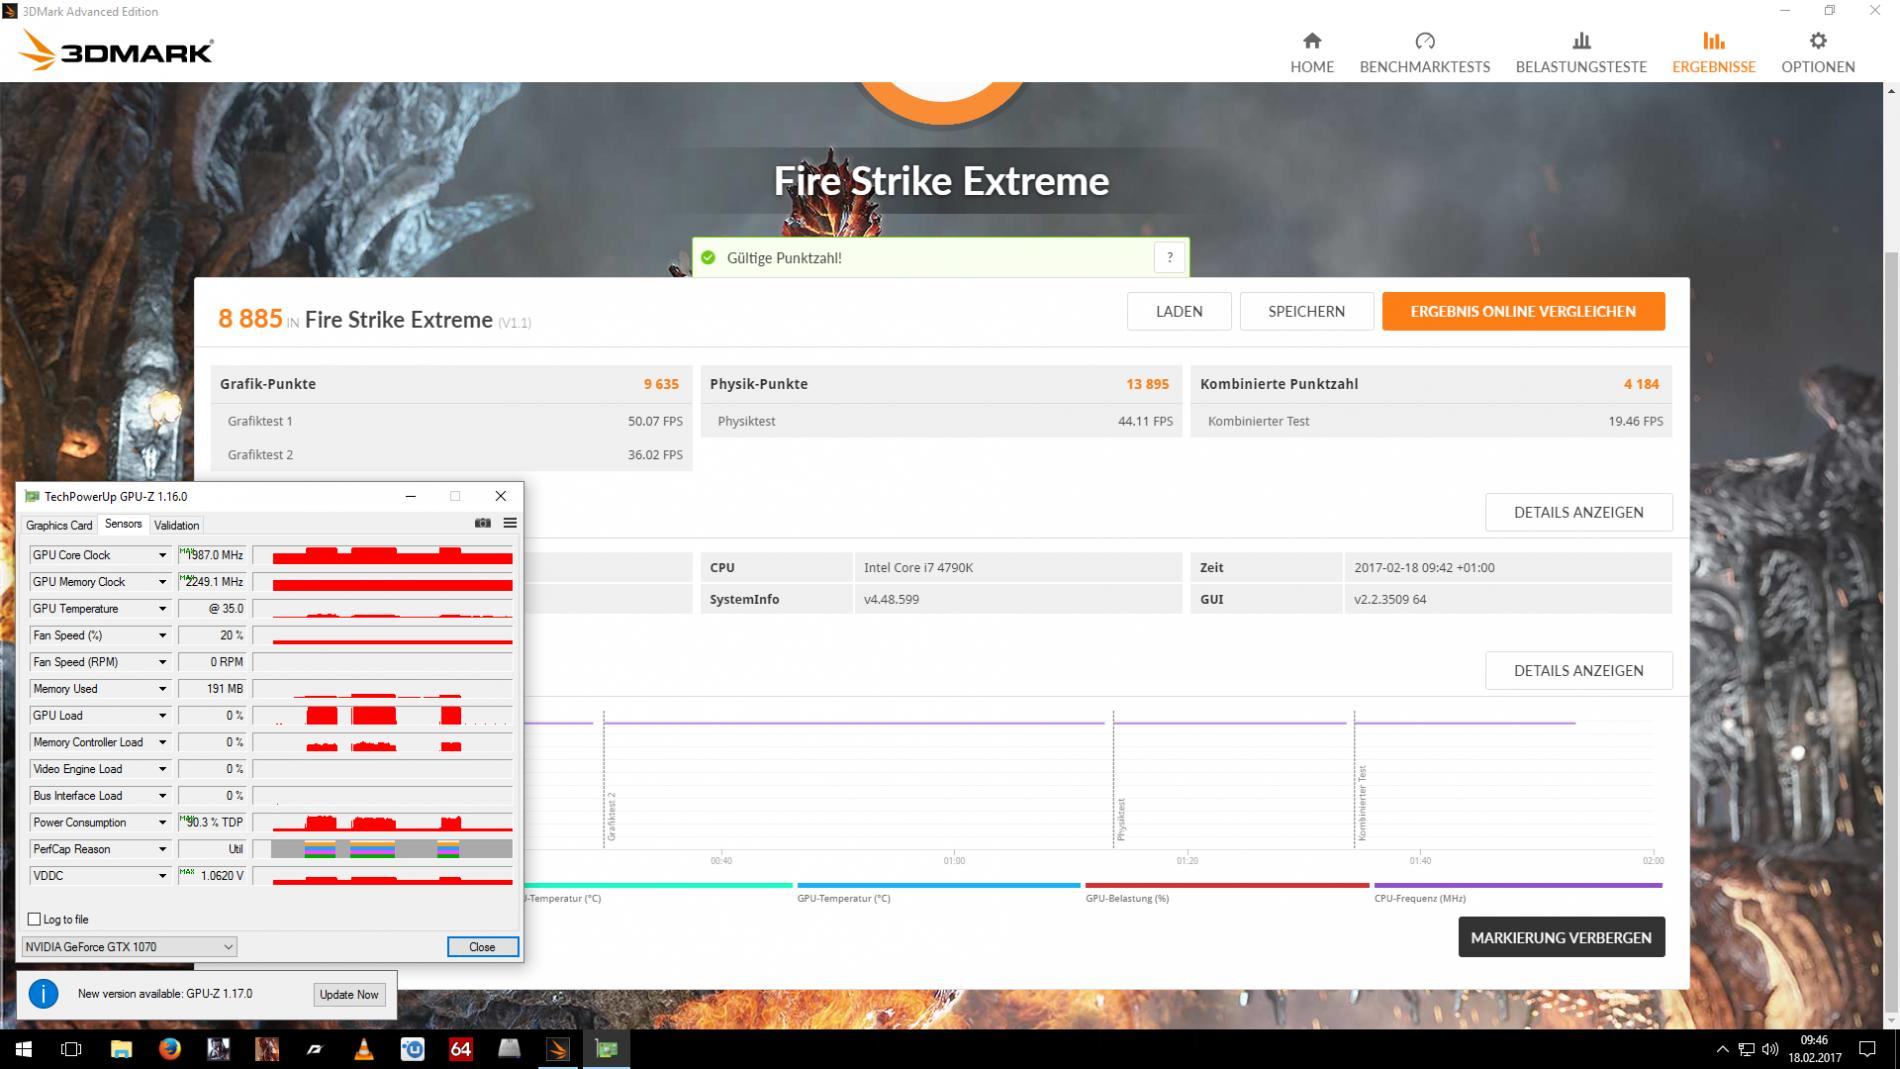Click the Physiktest timeline marker

pos(1121,819)
